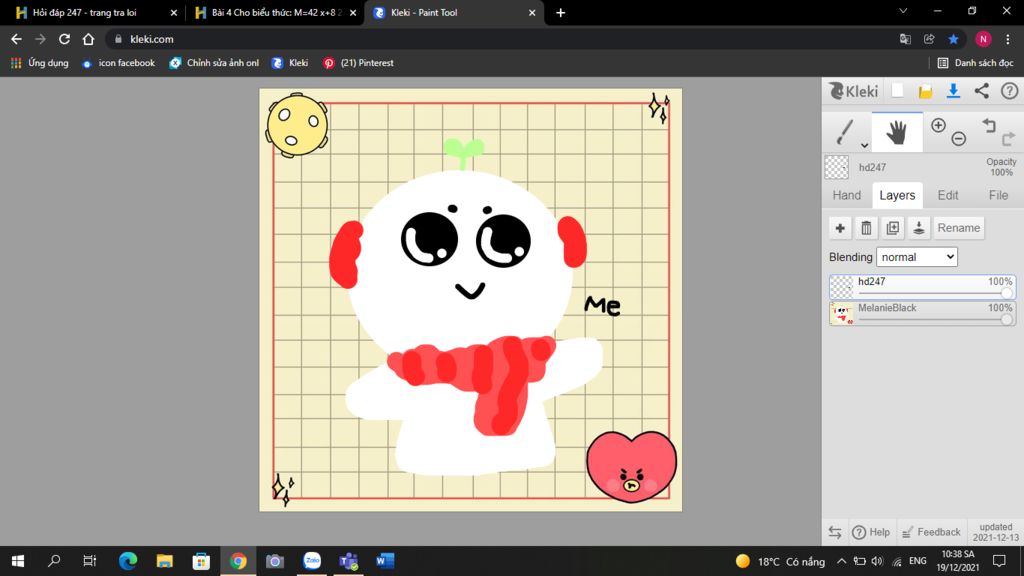
Task: Zoom out with the minus magnifier icon
Action: [958, 138]
